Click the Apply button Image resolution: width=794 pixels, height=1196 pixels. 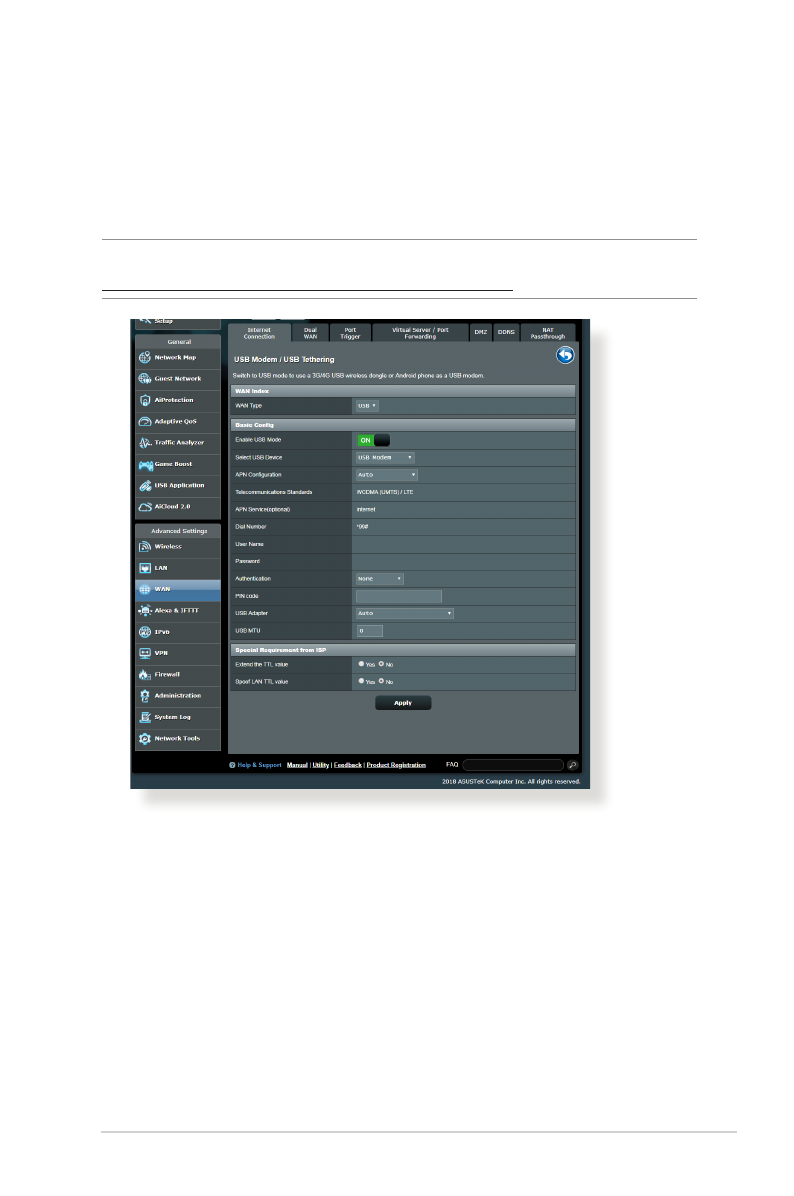pyautogui.click(x=403, y=703)
